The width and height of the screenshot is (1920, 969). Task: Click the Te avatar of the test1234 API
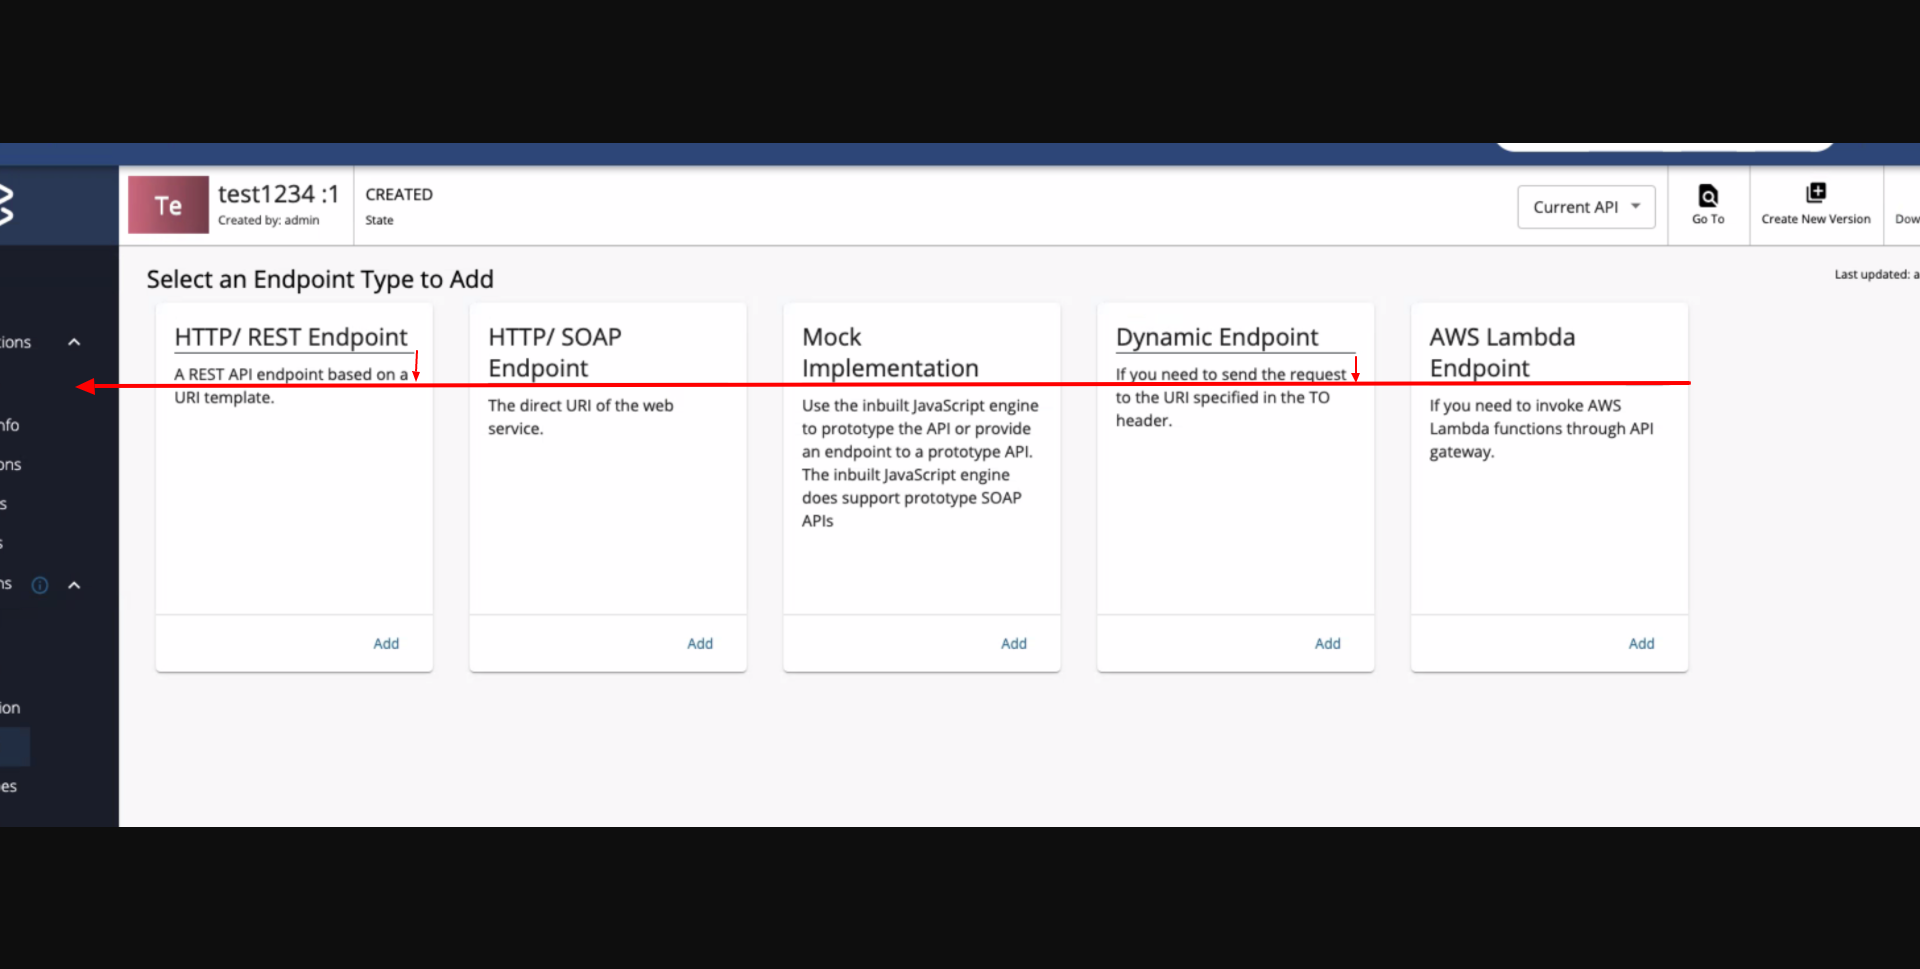(168, 204)
